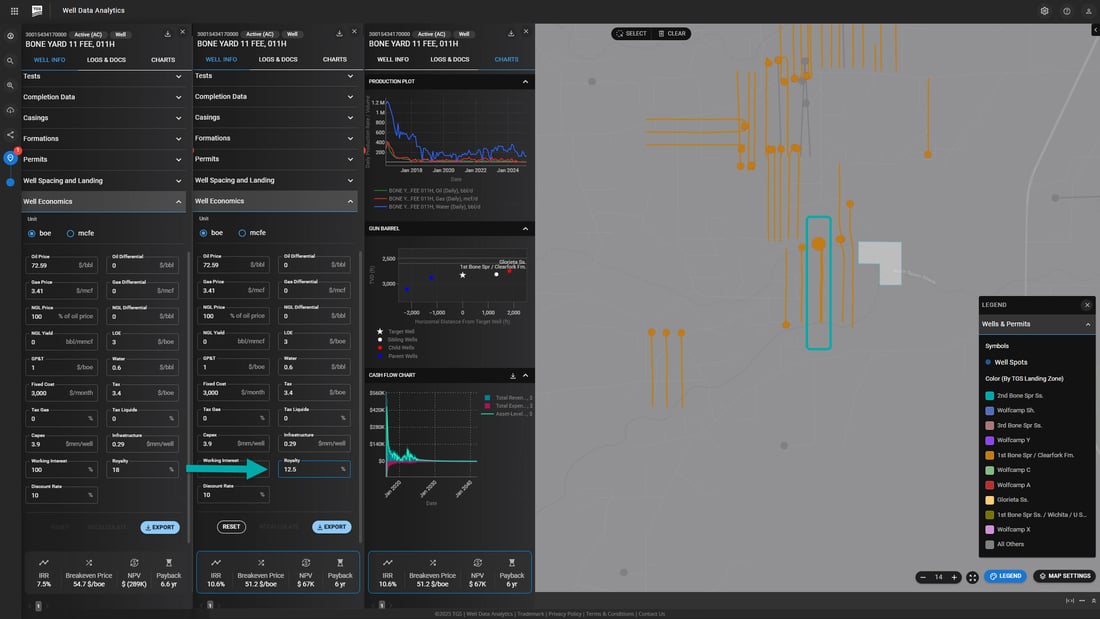The width and height of the screenshot is (1100, 619).
Task: Switch to Charts tab in first panel
Action: click(163, 60)
